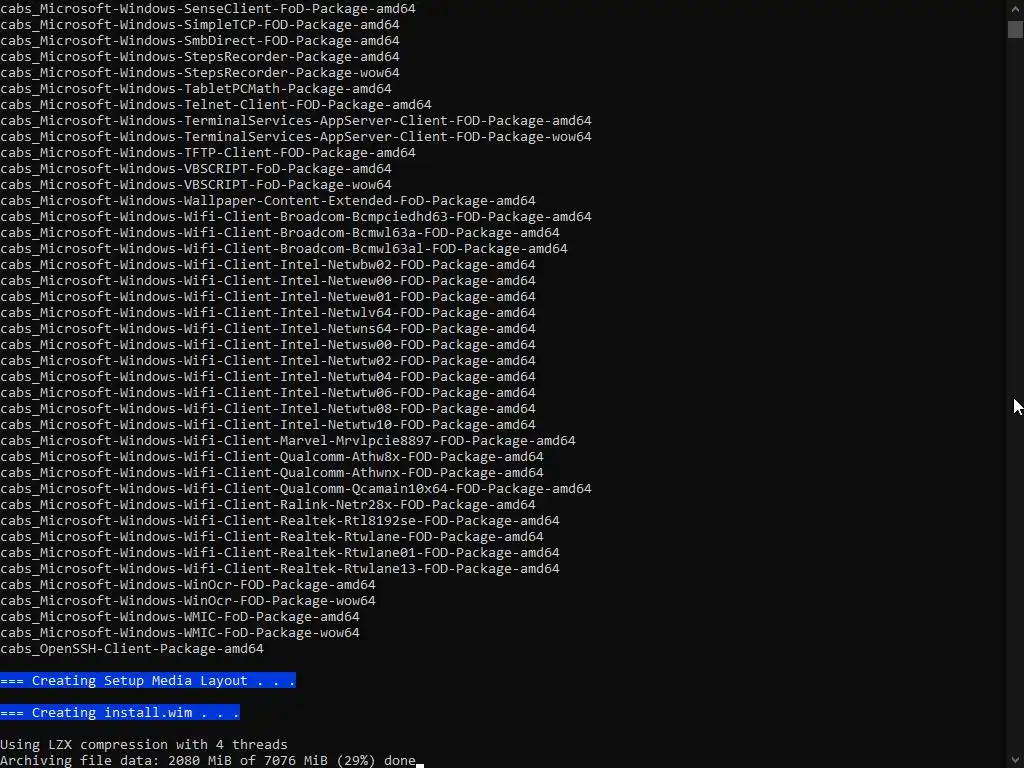Click the StepsRecorder-Package-amd64 line
Image resolution: width=1024 pixels, height=768 pixels.
pos(200,57)
